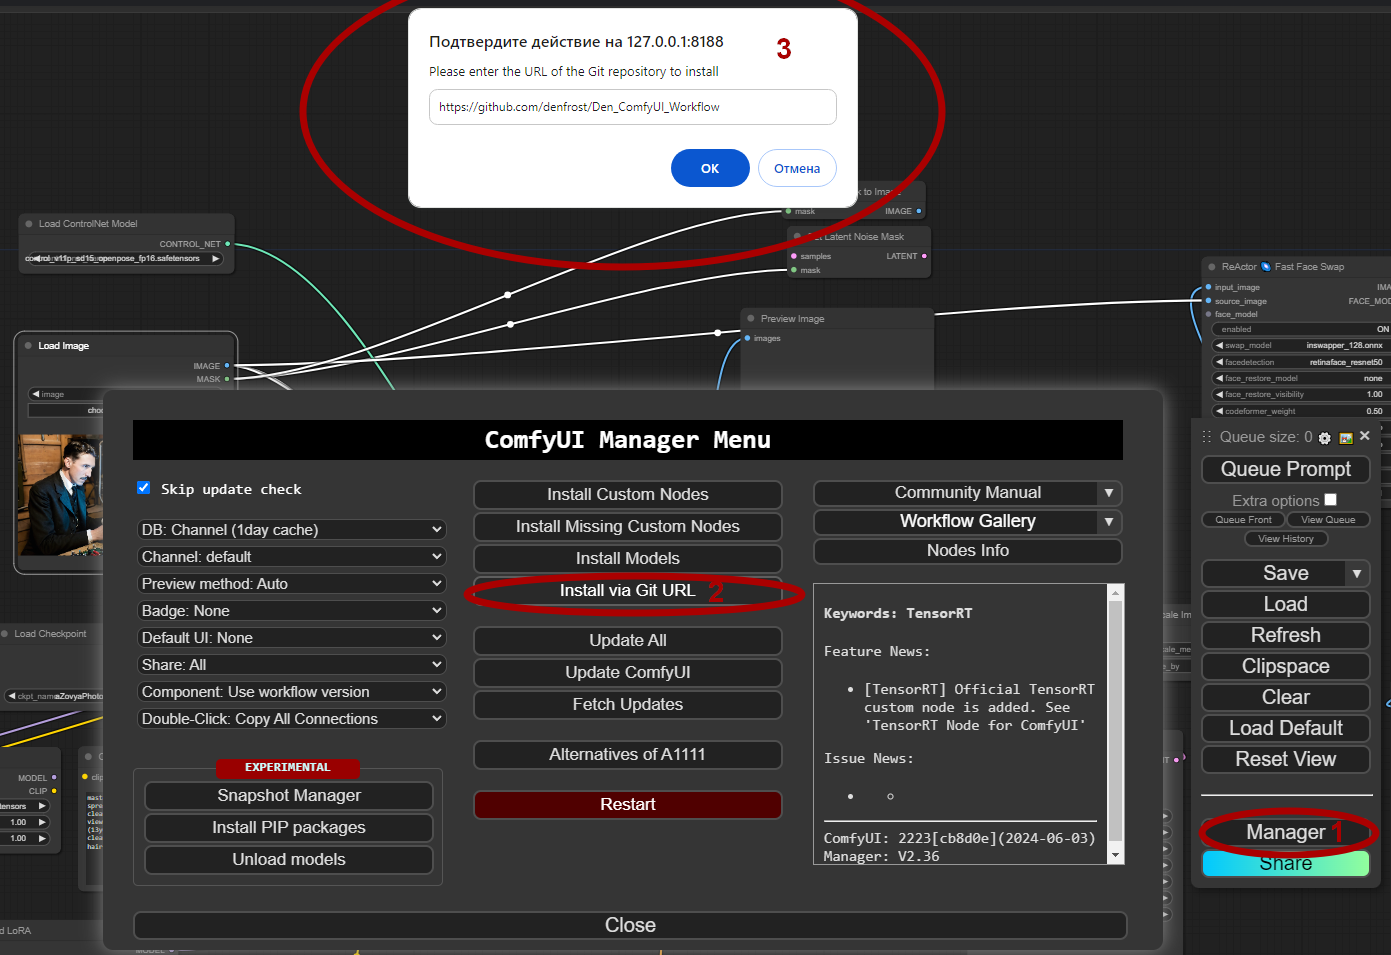This screenshot has width=1391, height=955.
Task: Click ReActor input_image connector dot
Action: 1208,287
